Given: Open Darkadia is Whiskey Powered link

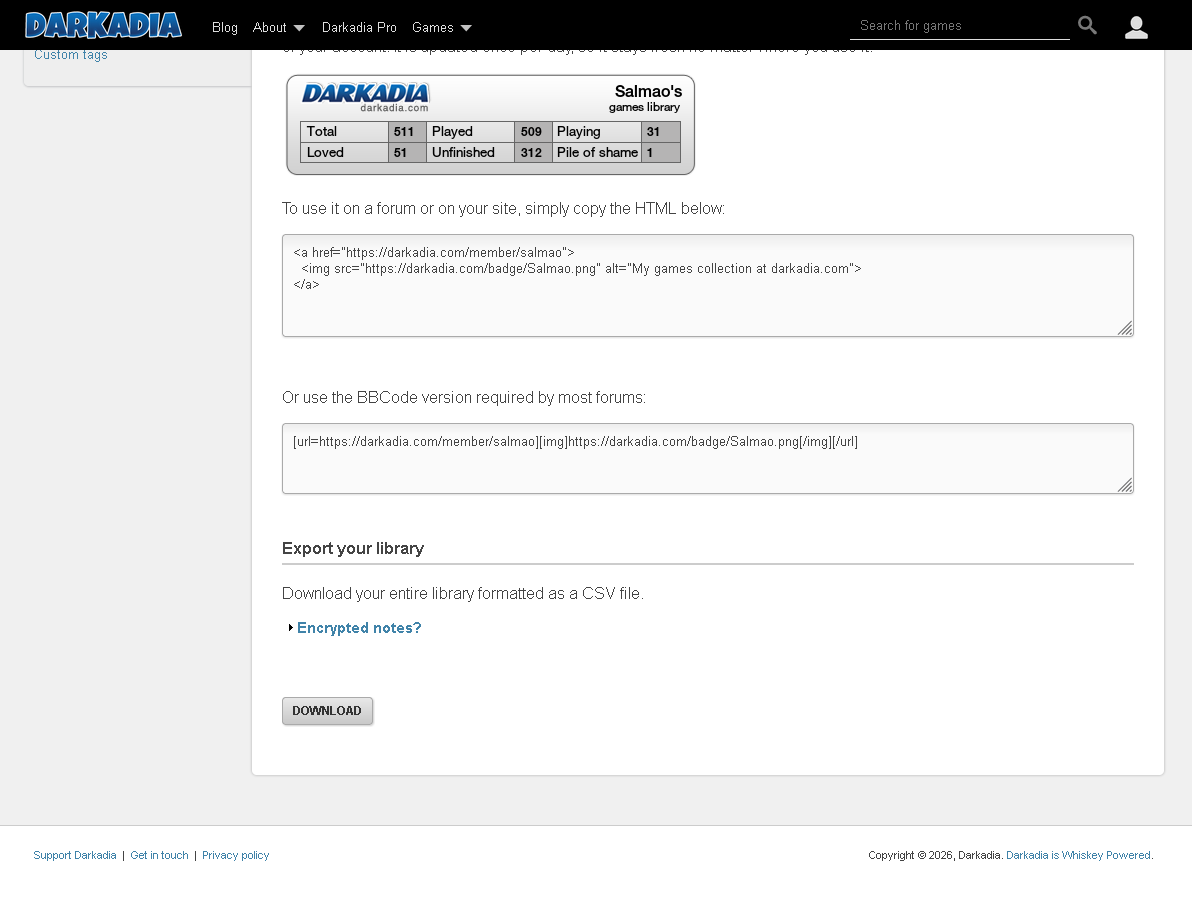Looking at the screenshot, I should tap(1078, 855).
